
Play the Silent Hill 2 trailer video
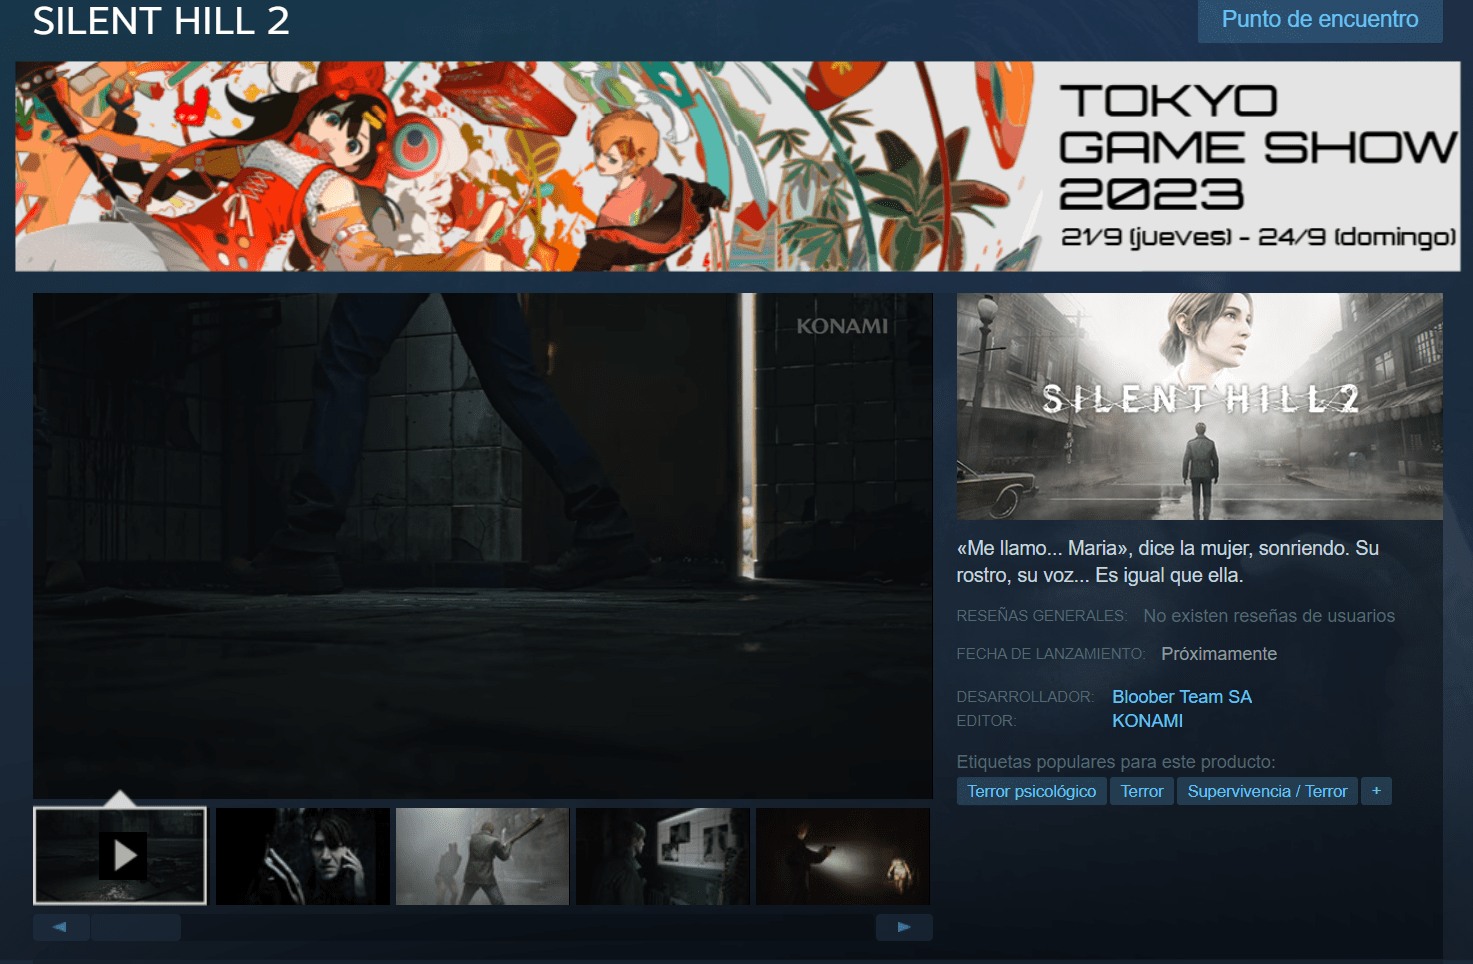click(483, 545)
